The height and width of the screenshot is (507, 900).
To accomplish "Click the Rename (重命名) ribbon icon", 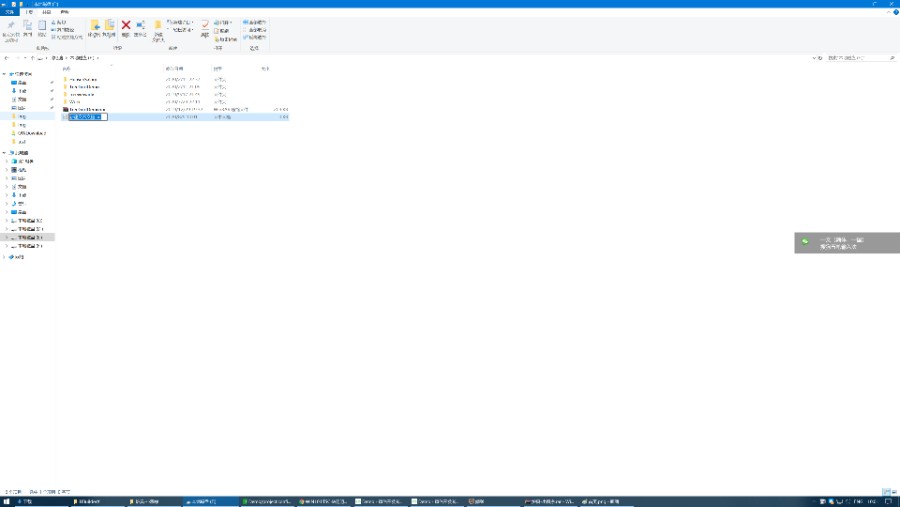I will pyautogui.click(x=140, y=27).
